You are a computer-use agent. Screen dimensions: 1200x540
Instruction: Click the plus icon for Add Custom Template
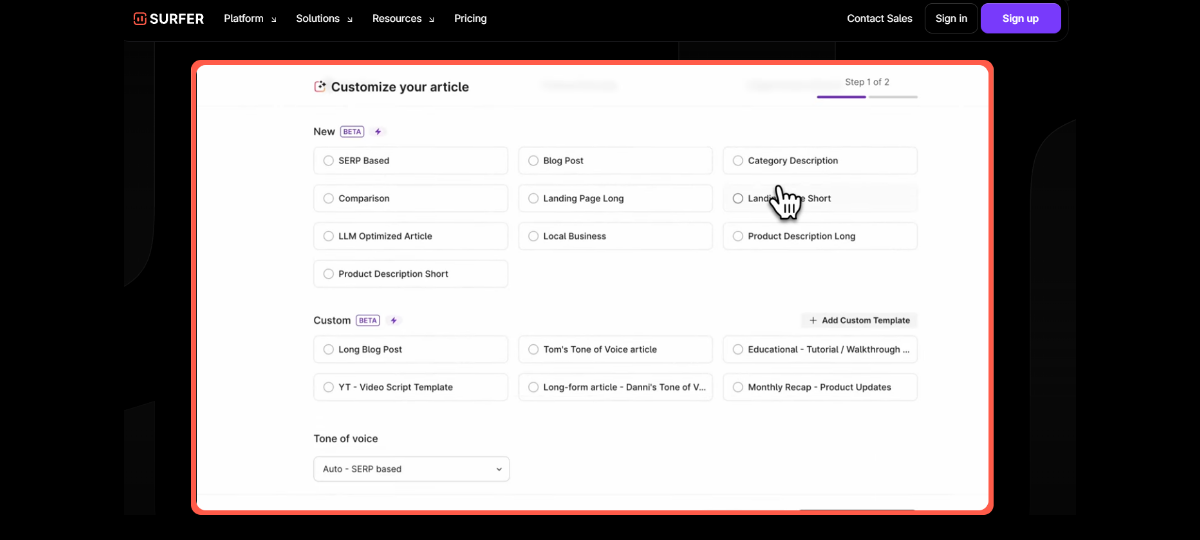point(813,321)
